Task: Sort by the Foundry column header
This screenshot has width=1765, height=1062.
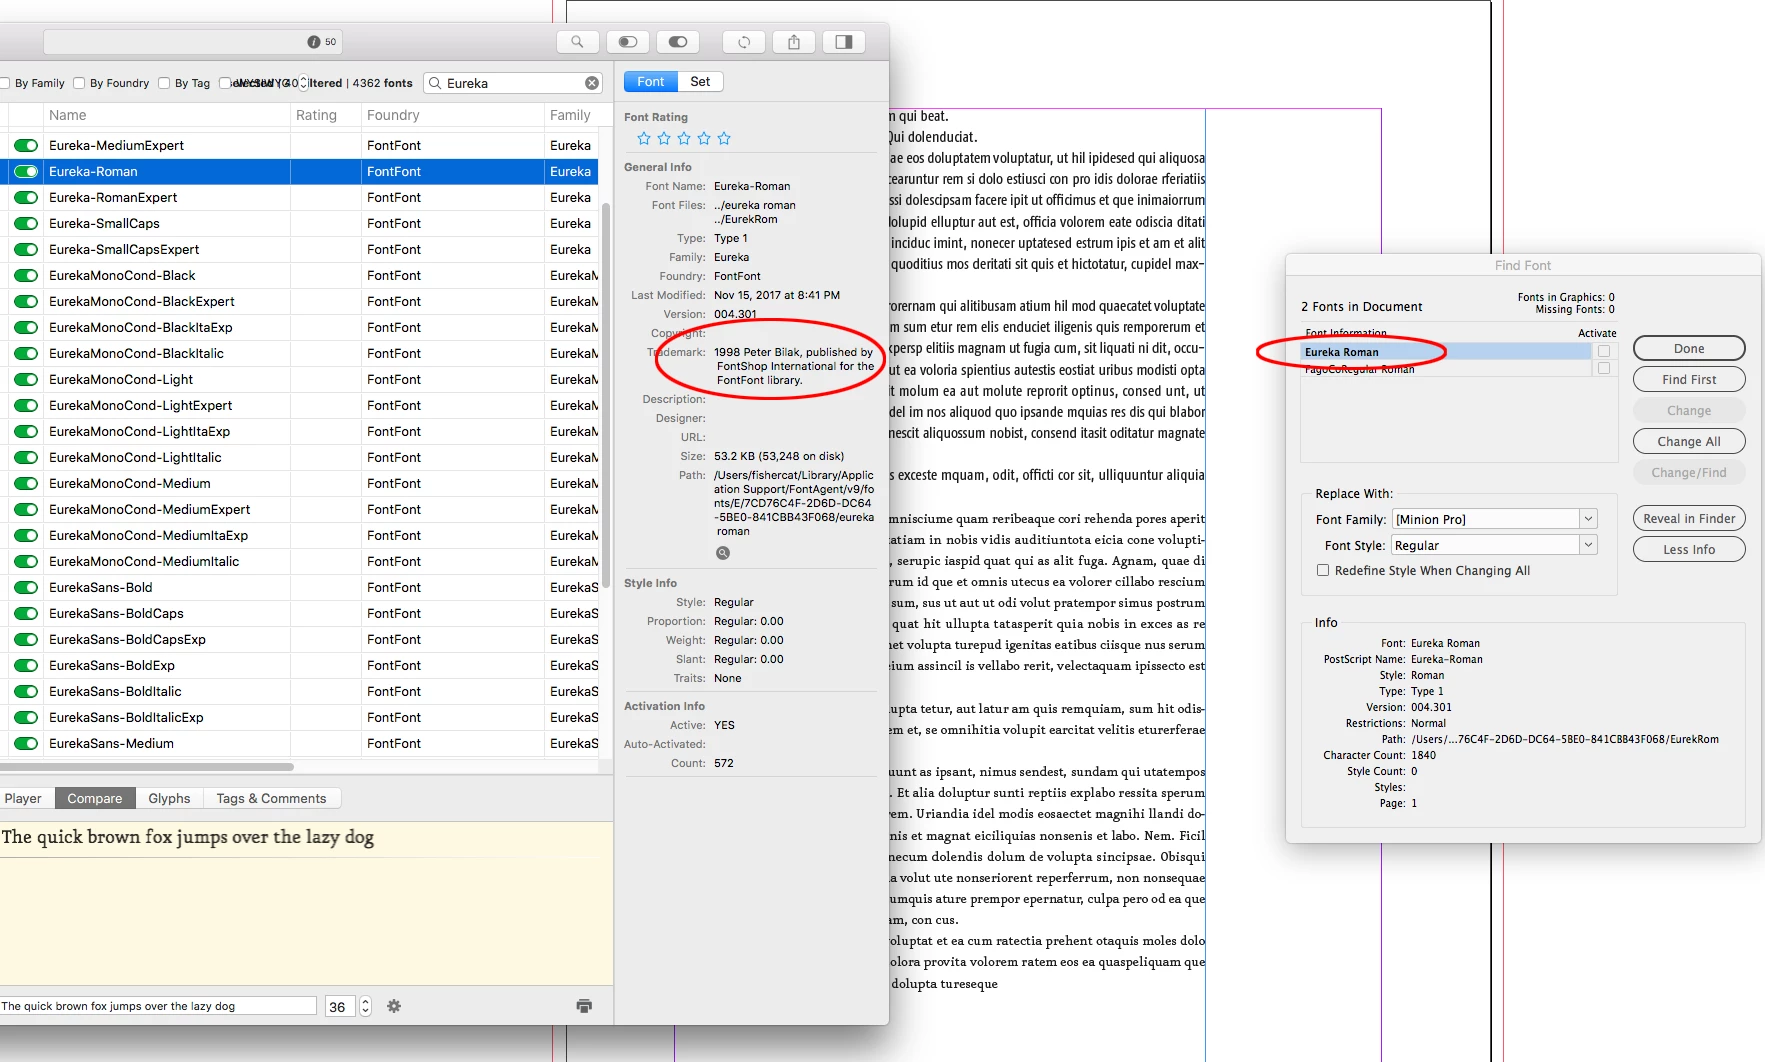Action: pyautogui.click(x=453, y=115)
